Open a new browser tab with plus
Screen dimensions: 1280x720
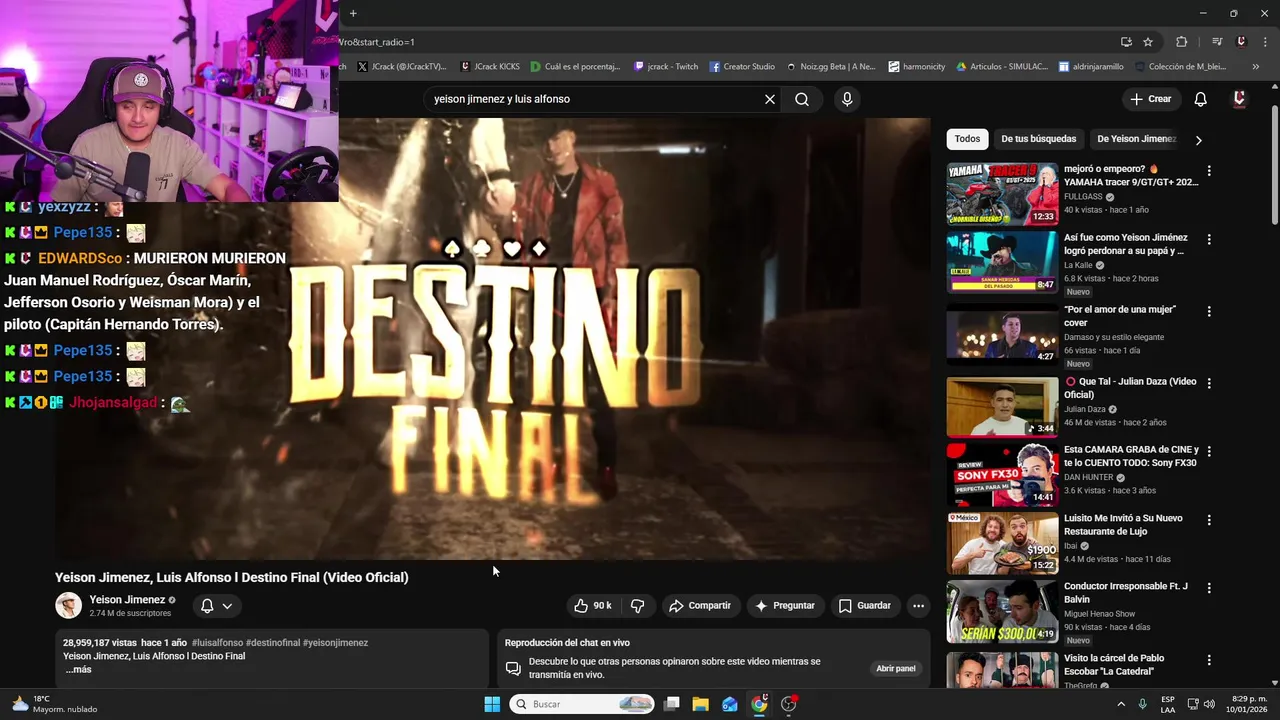[x=353, y=13]
